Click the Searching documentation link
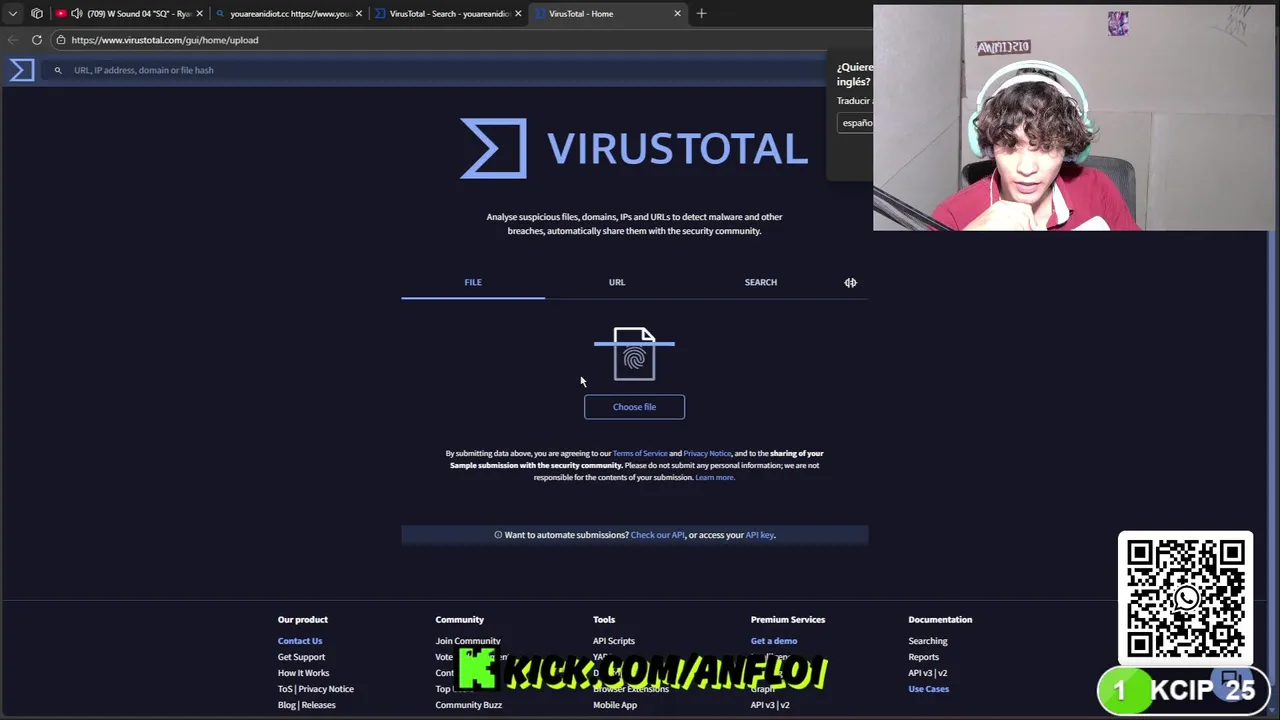 pos(928,641)
